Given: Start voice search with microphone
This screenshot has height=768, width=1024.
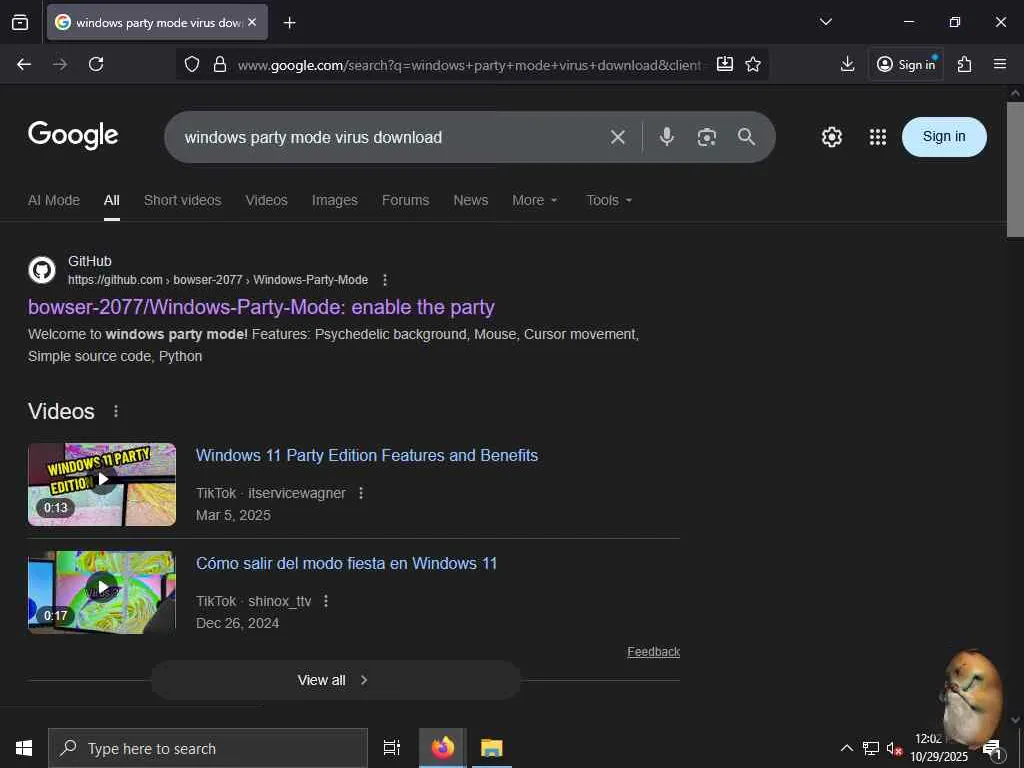Looking at the screenshot, I should click(x=667, y=136).
